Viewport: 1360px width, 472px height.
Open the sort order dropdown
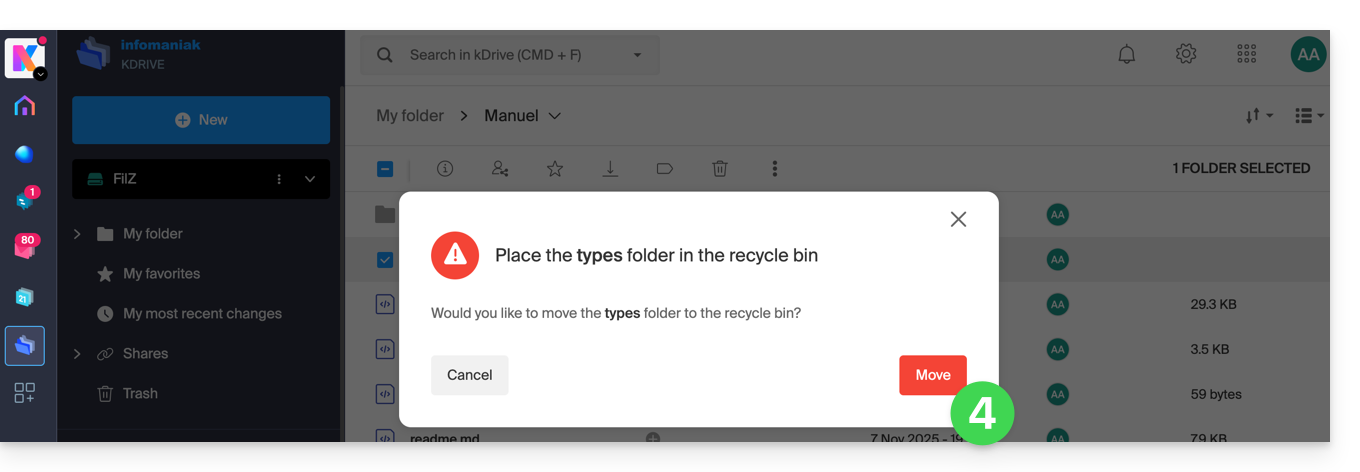(x=1258, y=116)
